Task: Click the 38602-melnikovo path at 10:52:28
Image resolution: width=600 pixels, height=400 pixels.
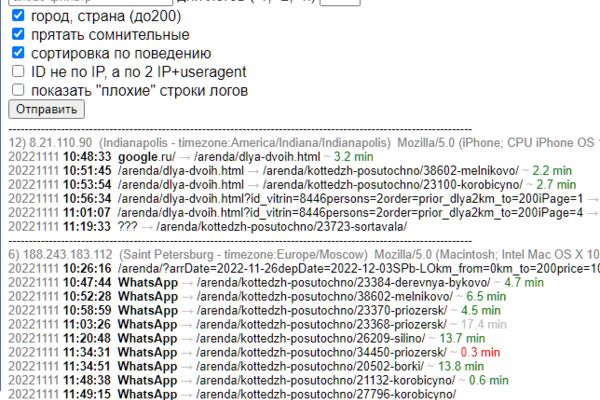Action: tap(324, 297)
